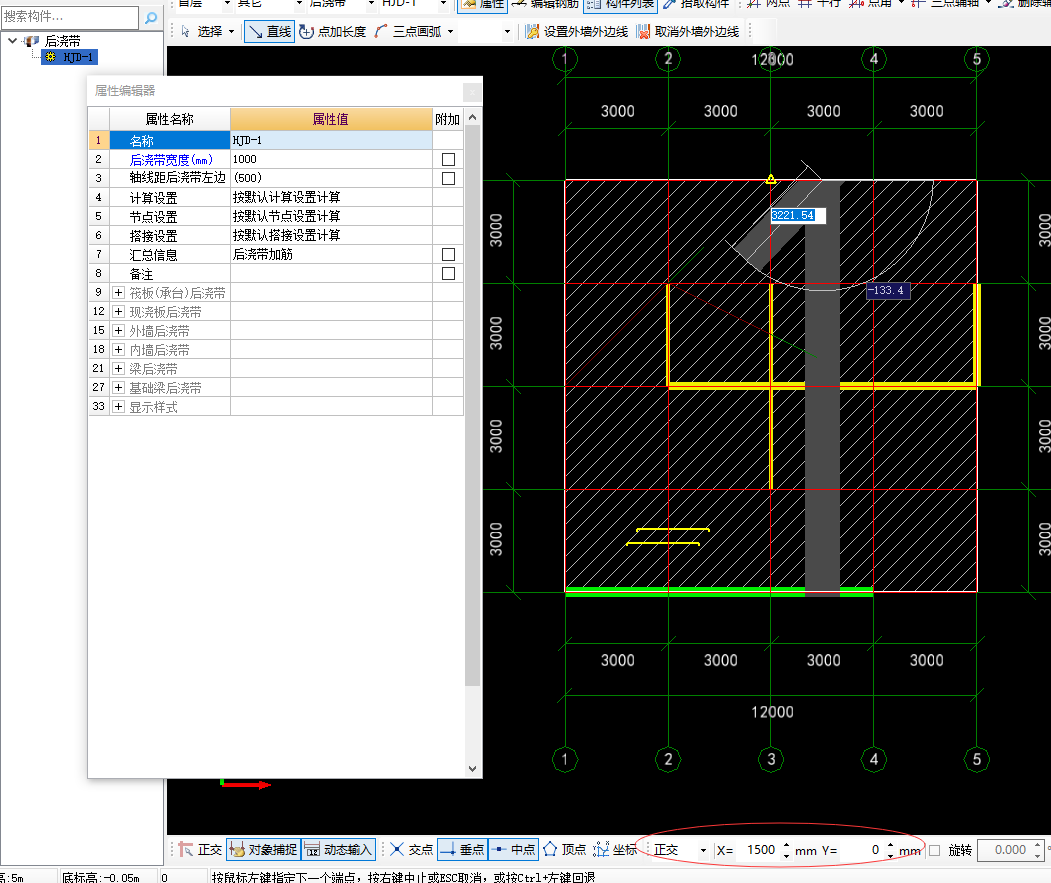Viewport: 1051px width, 883px height.
Task: Pick the 三点画弧 arc tool
Action: coord(408,32)
